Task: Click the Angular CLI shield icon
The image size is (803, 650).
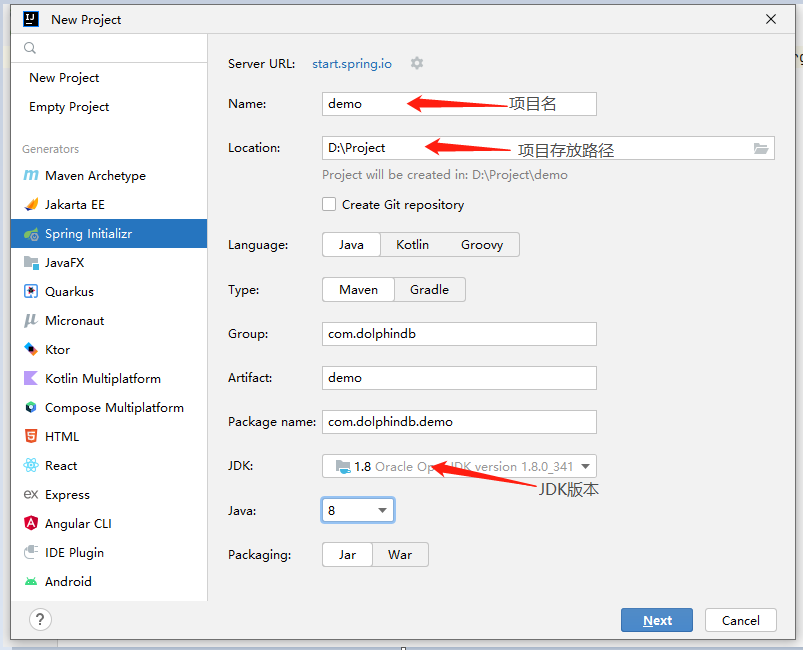Action: click(31, 523)
